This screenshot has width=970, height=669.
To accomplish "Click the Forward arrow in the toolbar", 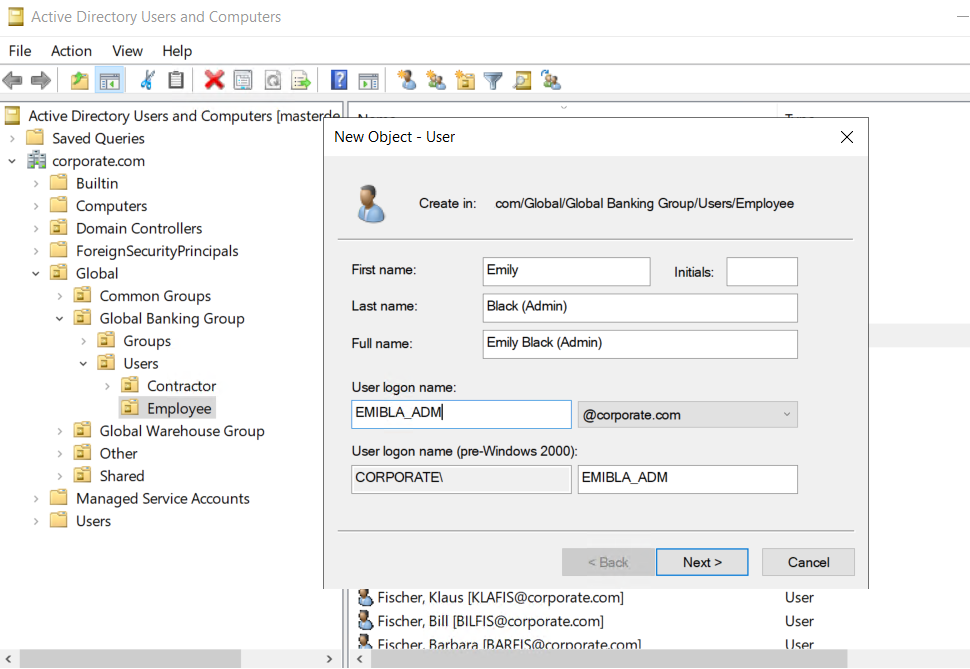I will tap(41, 80).
